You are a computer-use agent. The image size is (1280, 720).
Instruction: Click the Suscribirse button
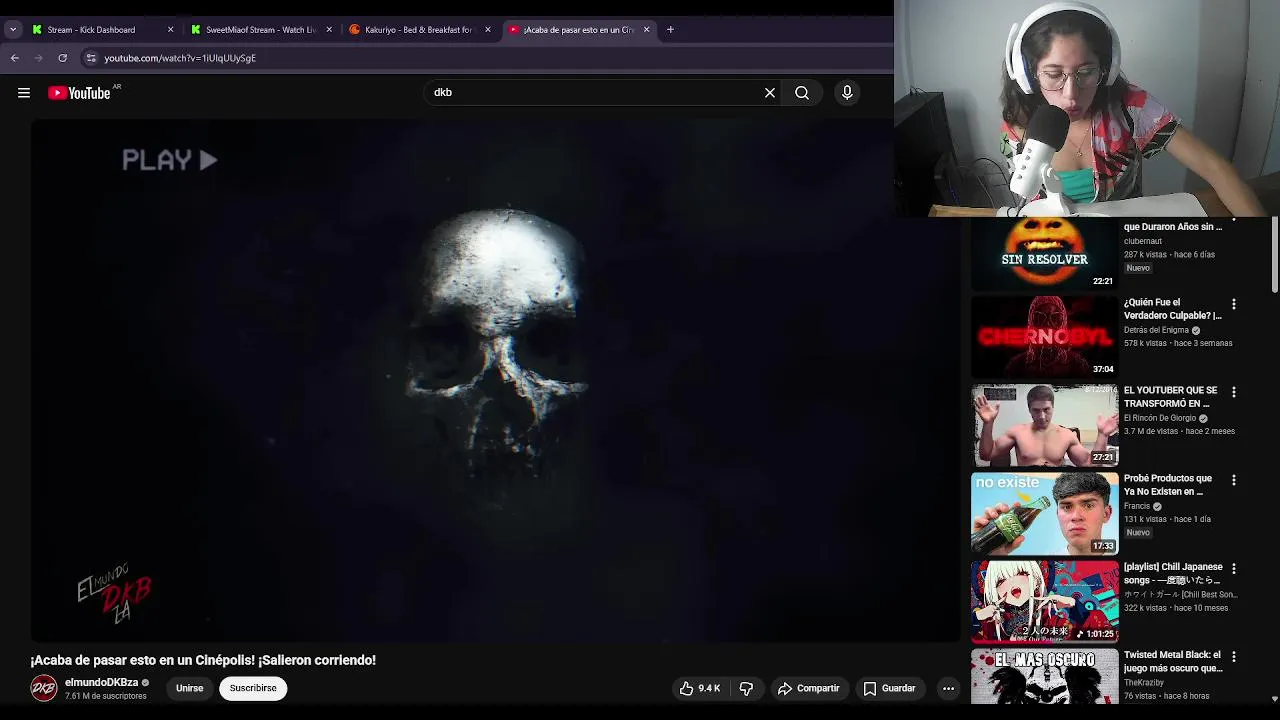pyautogui.click(x=253, y=688)
